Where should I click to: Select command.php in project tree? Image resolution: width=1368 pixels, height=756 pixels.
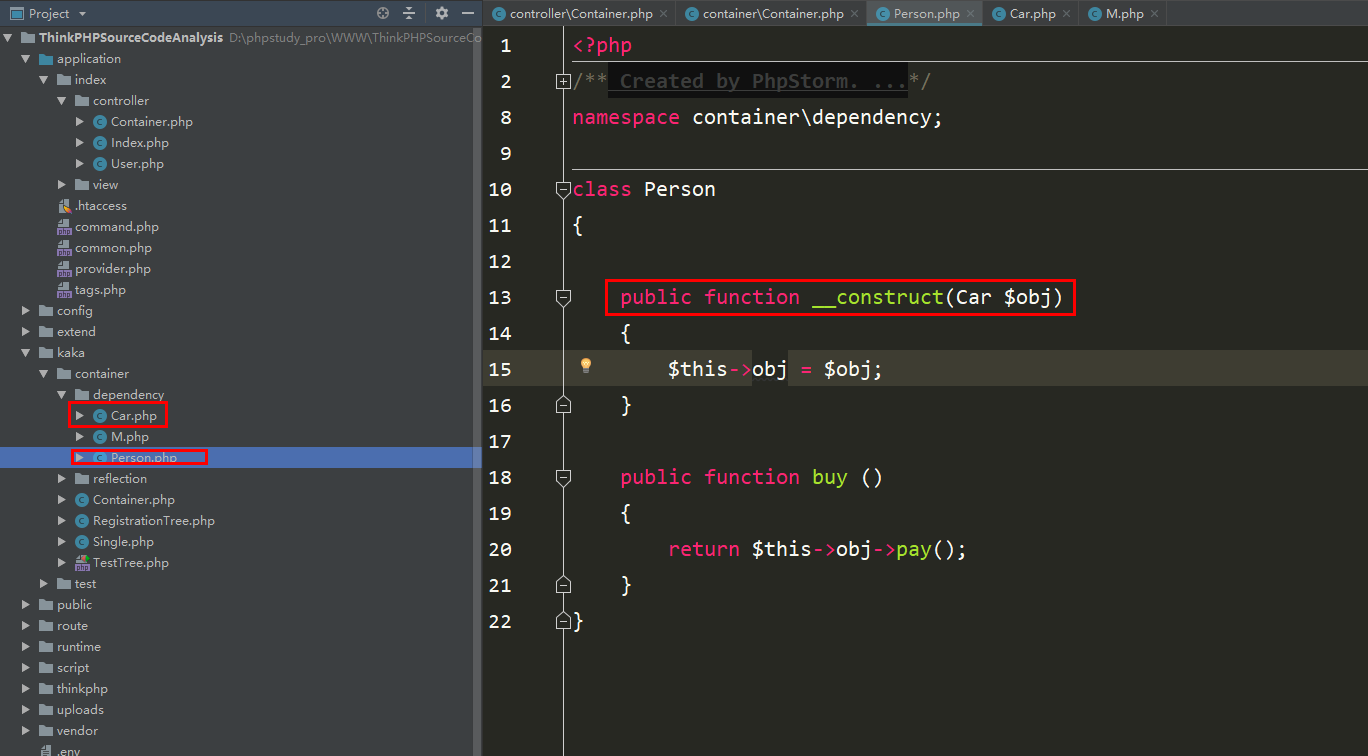116,227
